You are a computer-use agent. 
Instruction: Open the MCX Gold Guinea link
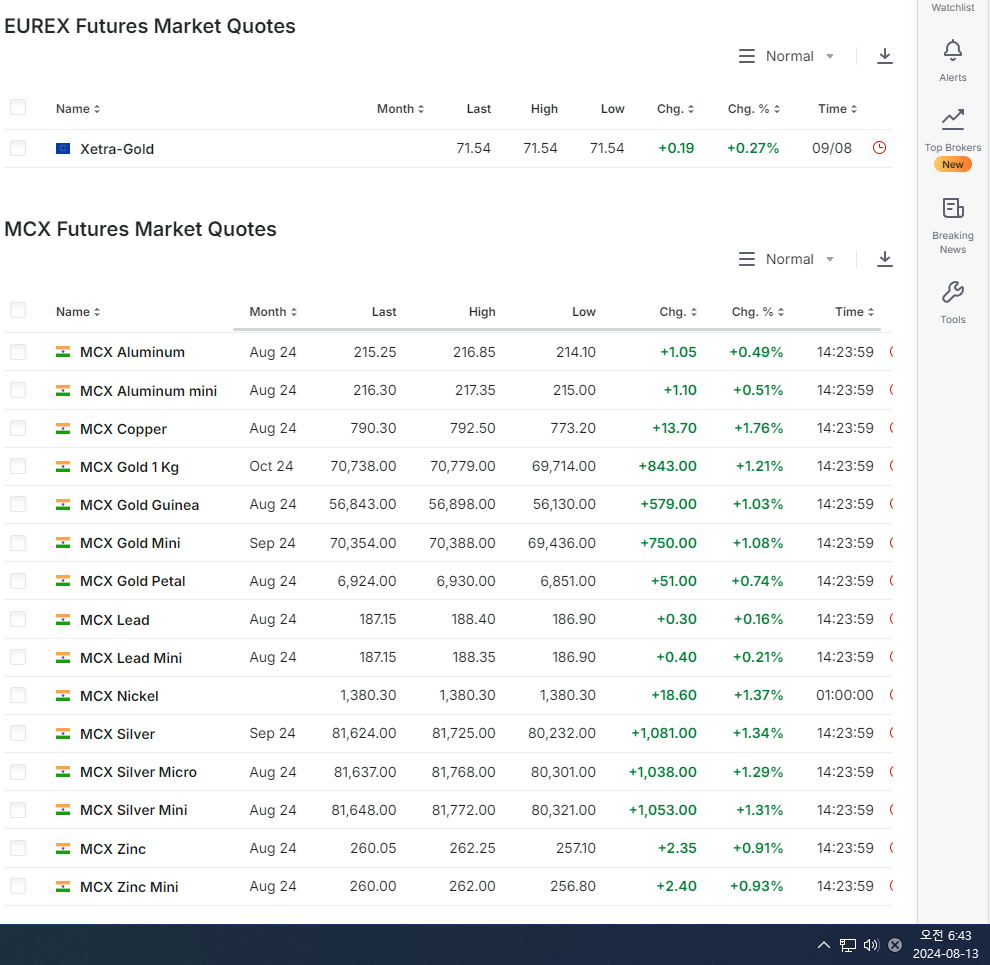(x=140, y=505)
